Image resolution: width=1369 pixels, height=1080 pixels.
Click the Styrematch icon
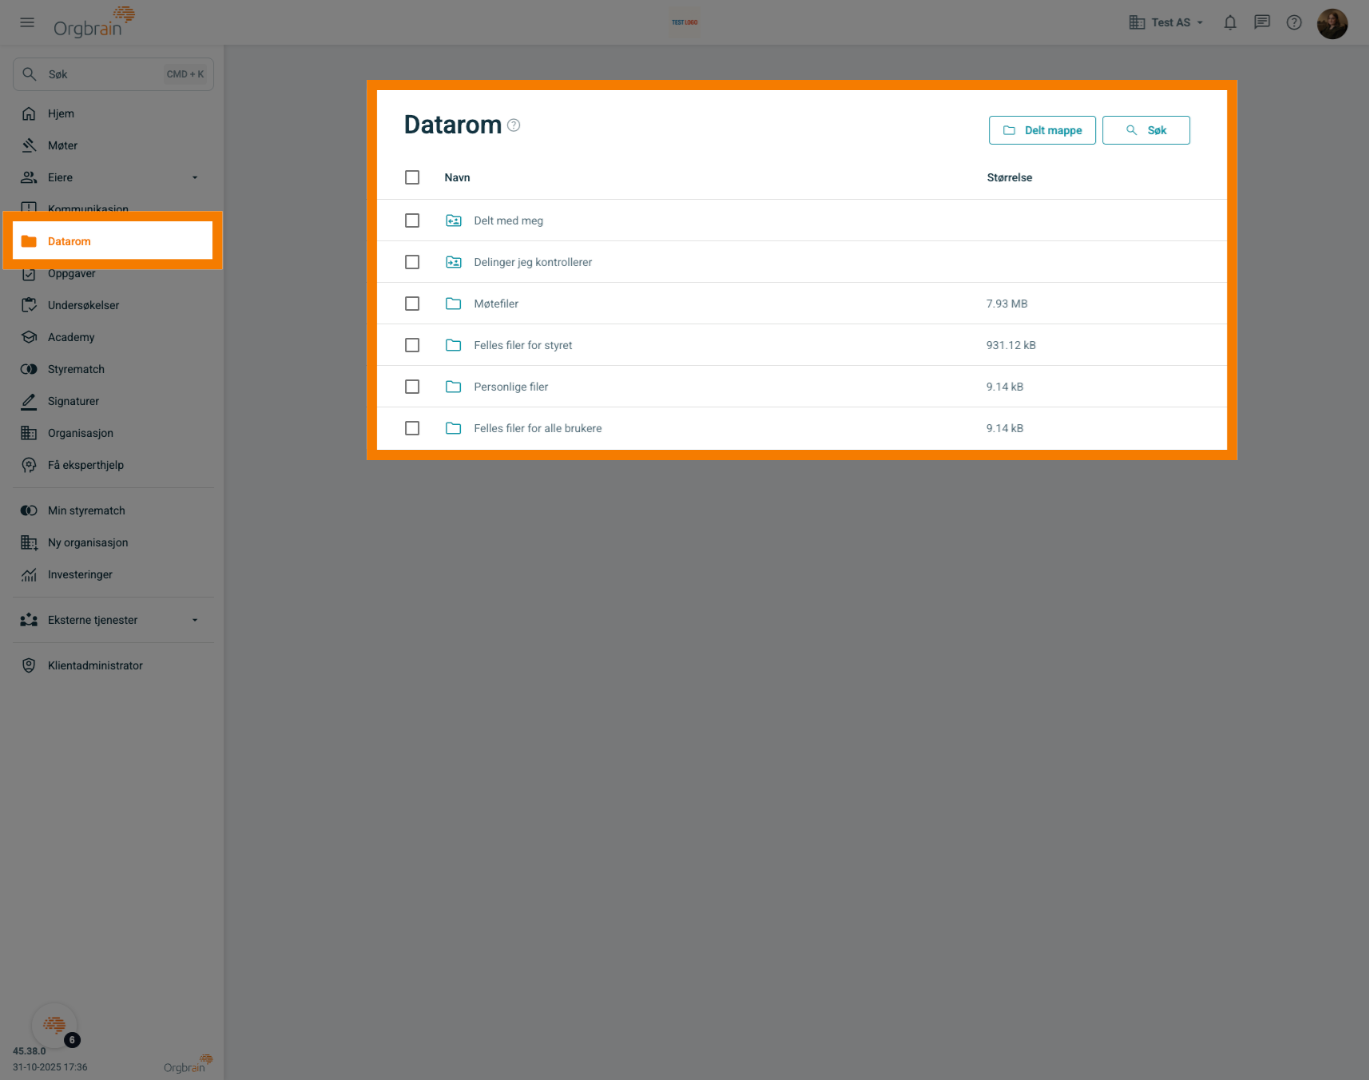point(29,369)
